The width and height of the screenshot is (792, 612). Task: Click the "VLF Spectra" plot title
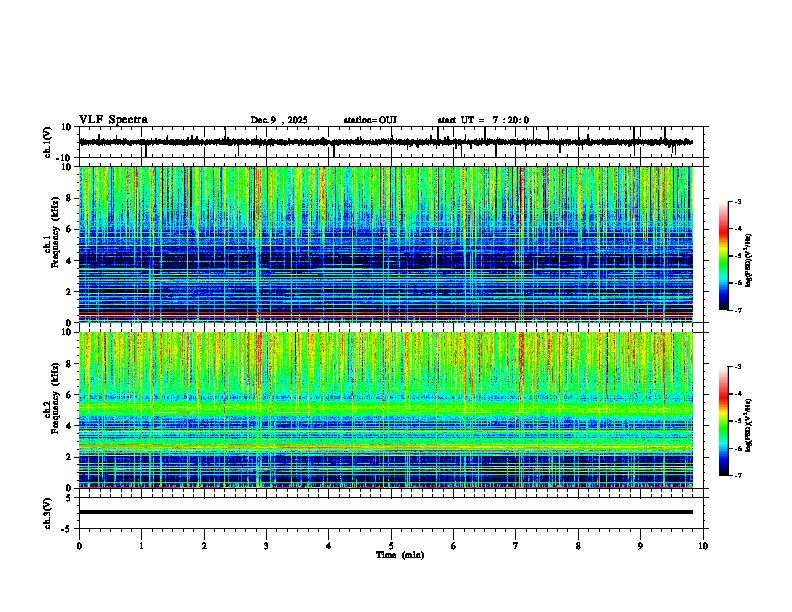tap(113, 120)
